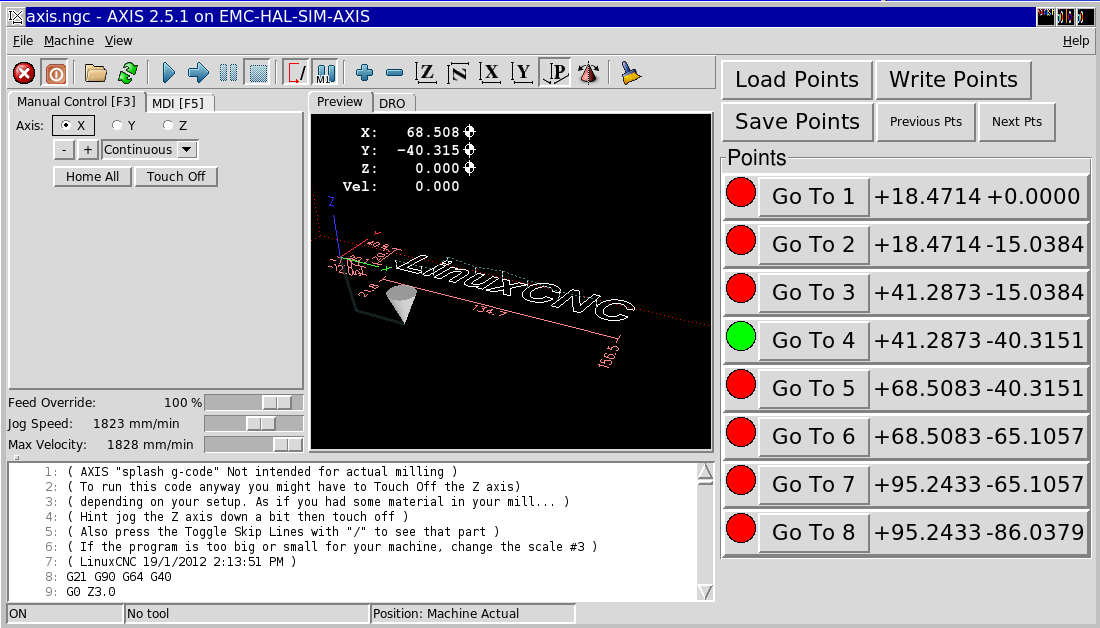Open a G-code file with the folder icon
Image resolution: width=1100 pixels, height=628 pixels.
click(x=95, y=73)
